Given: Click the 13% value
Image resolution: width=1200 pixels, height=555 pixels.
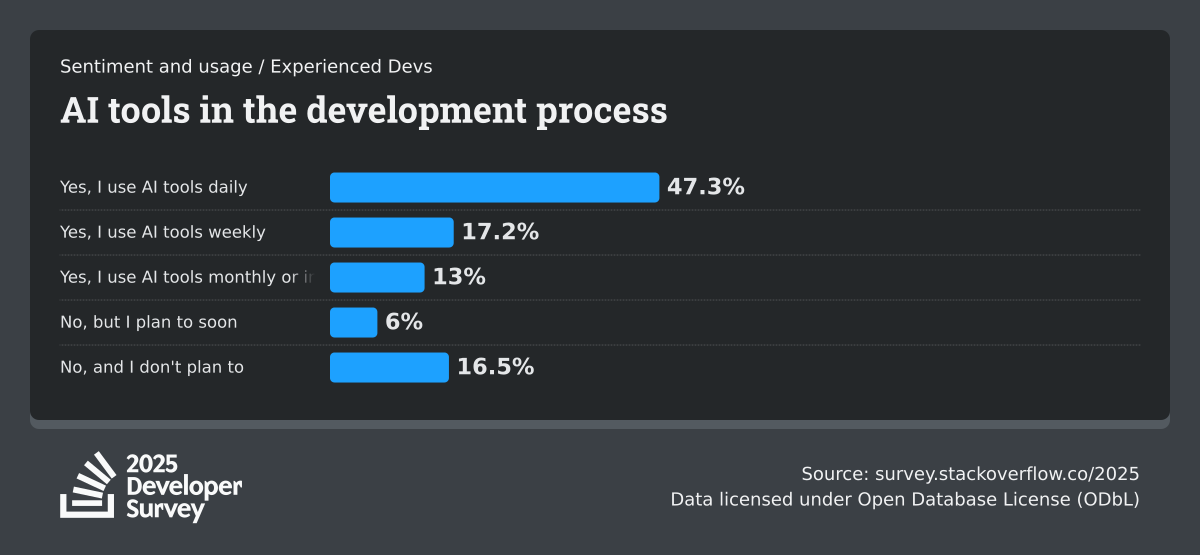Looking at the screenshot, I should click(459, 277).
